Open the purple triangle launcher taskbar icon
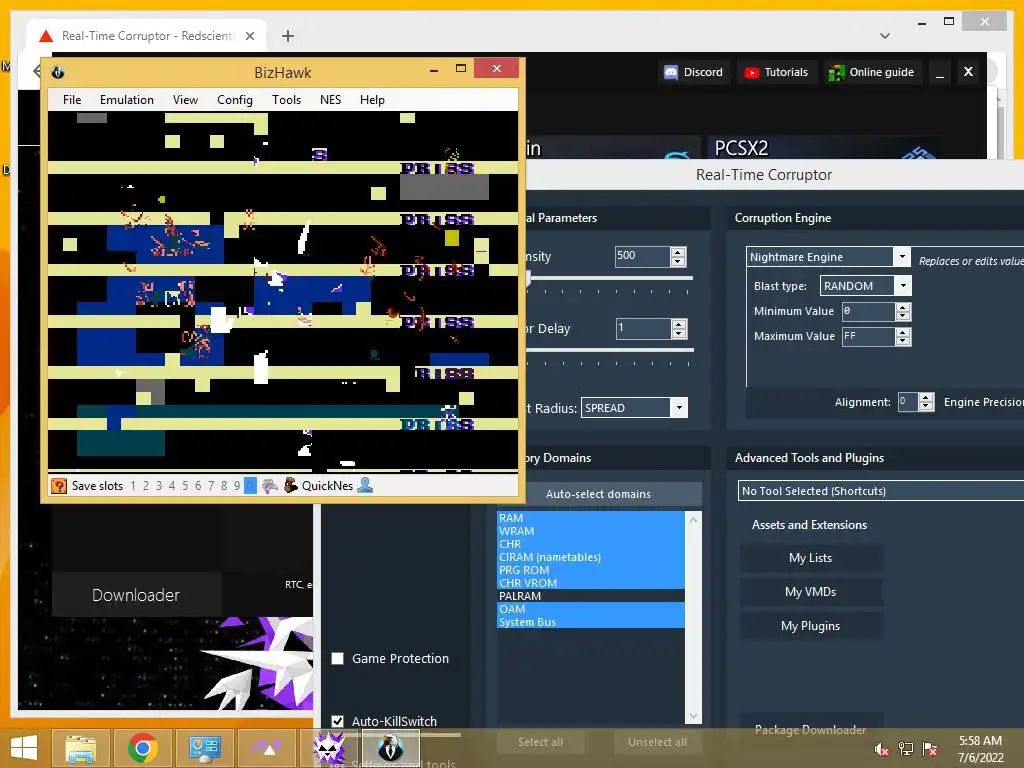Image resolution: width=1024 pixels, height=768 pixels. click(x=267, y=748)
